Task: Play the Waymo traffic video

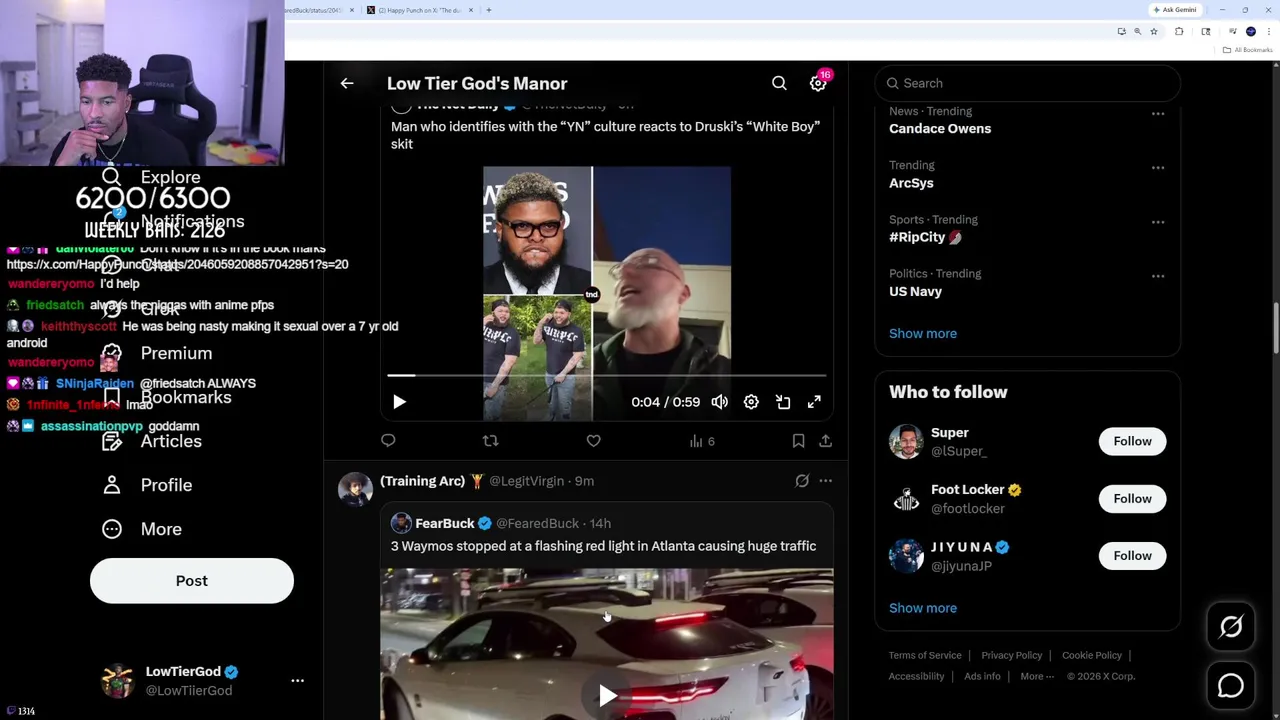Action: point(607,695)
